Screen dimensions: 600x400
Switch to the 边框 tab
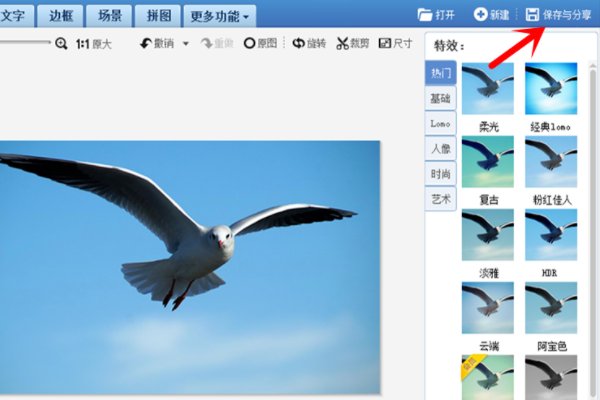pos(61,16)
